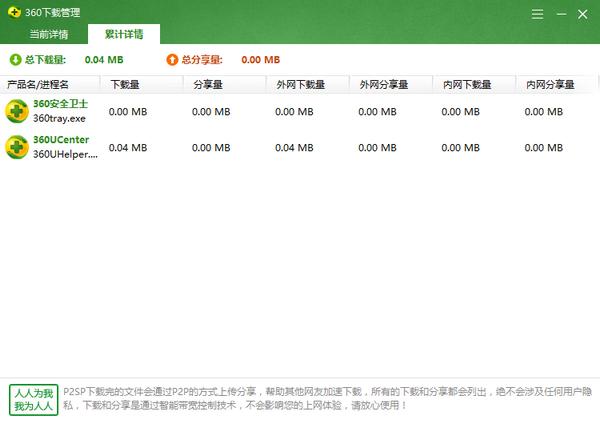600x424 pixels.
Task: Click 内网下载量 value in 360UCenter row
Action: [460, 148]
